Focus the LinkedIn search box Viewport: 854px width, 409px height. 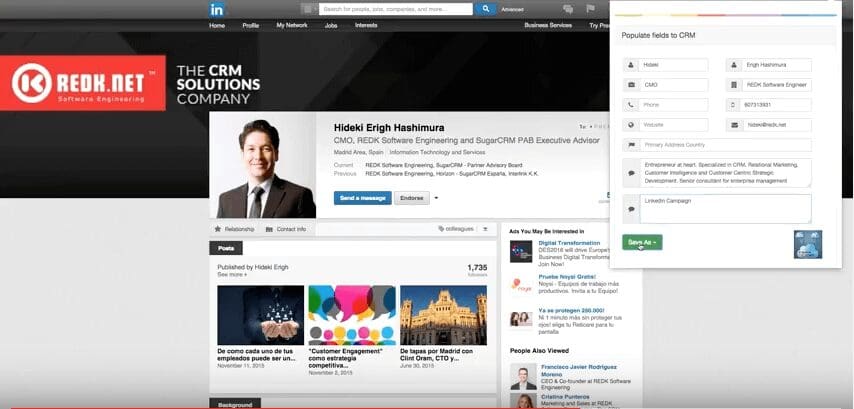pyautogui.click(x=396, y=9)
